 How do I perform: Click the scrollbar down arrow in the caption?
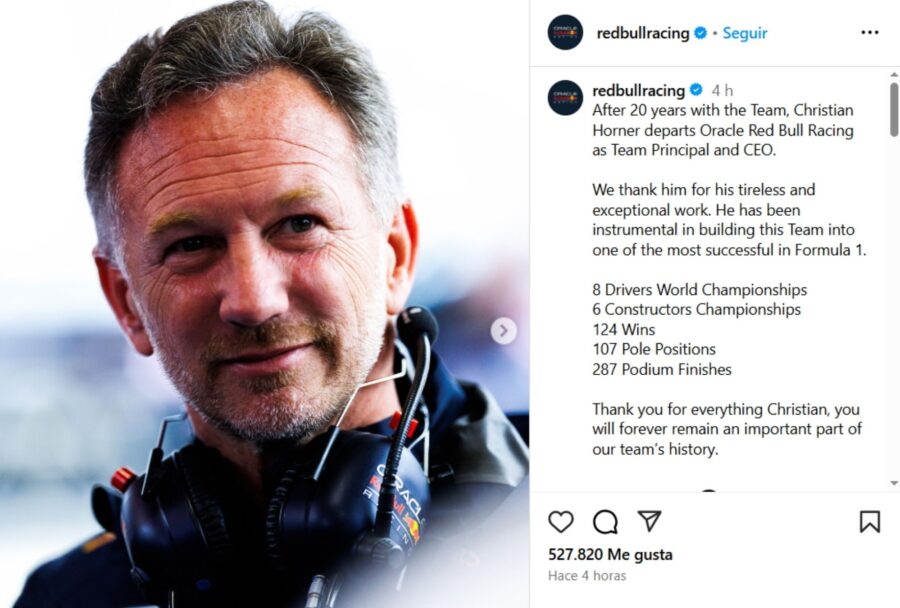[x=894, y=483]
